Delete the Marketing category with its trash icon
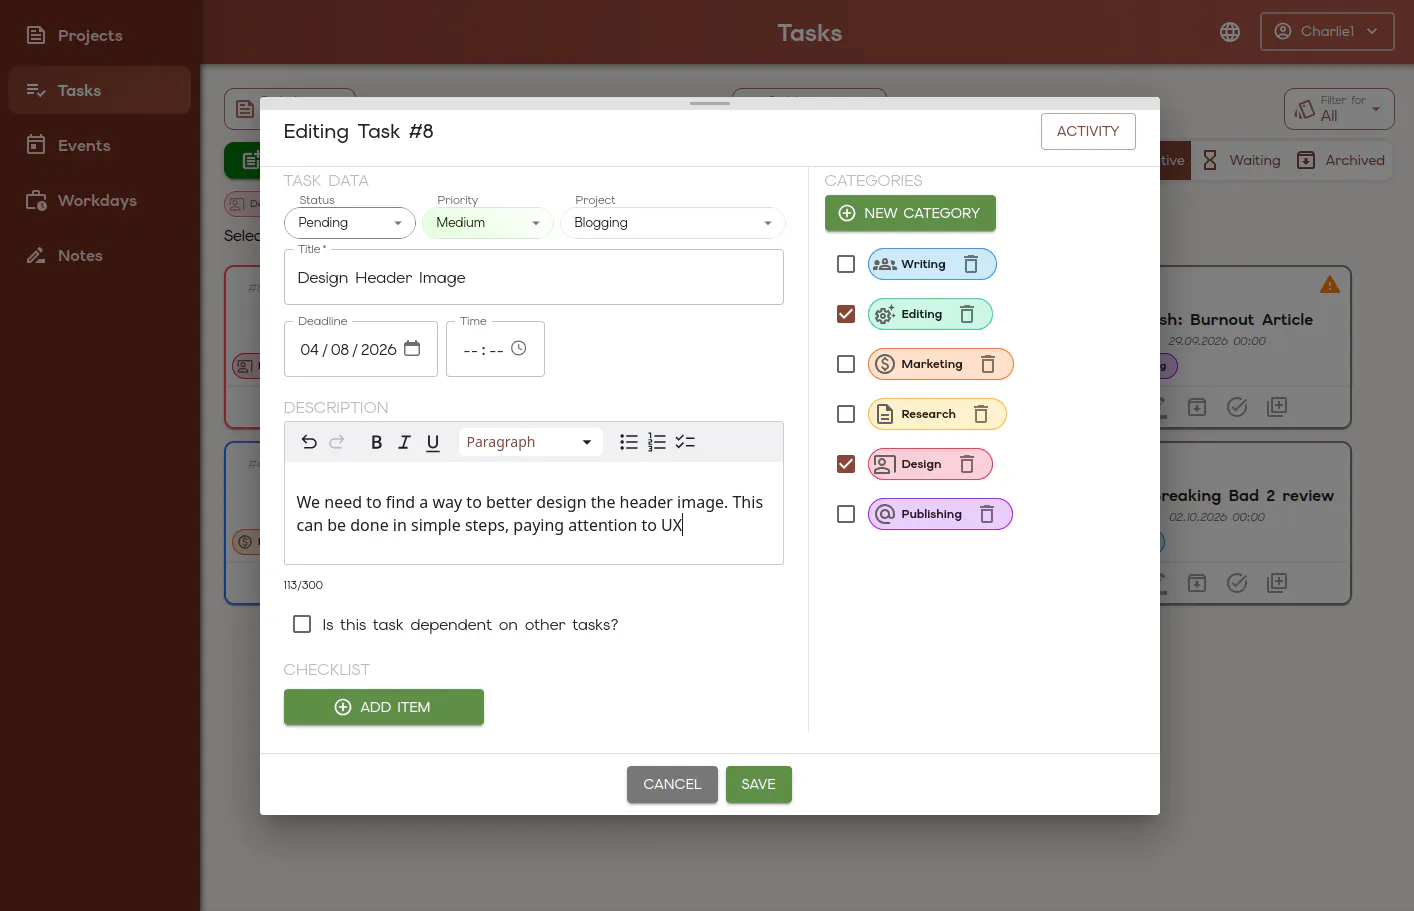Image resolution: width=1414 pixels, height=911 pixels. click(x=987, y=364)
